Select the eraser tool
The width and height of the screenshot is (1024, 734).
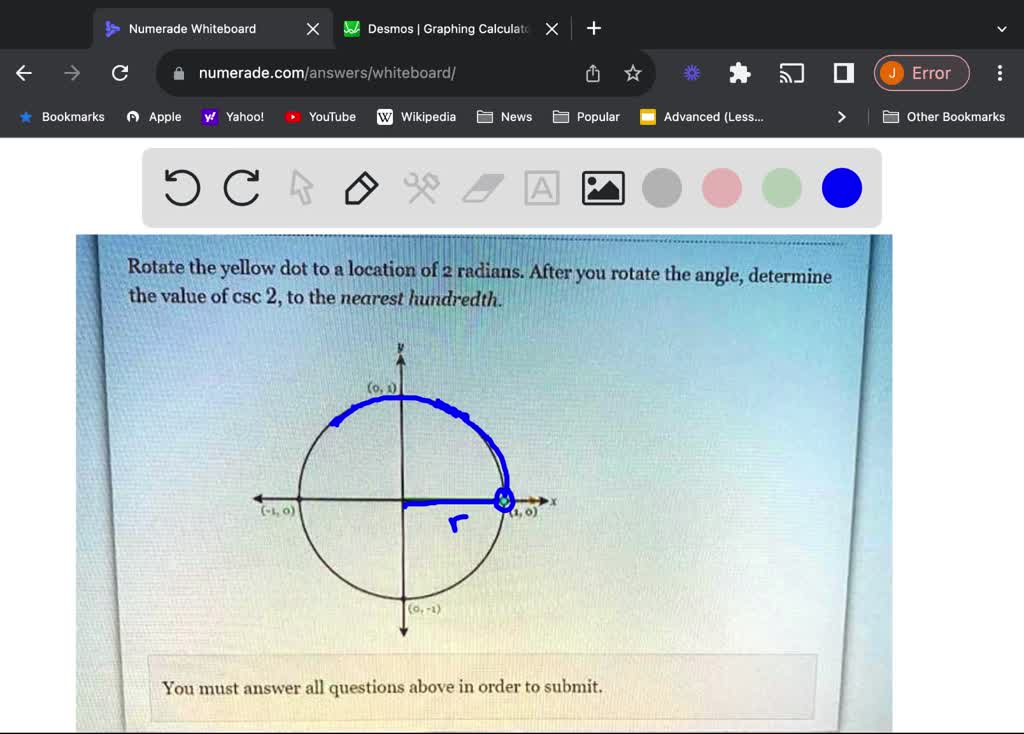[482, 188]
